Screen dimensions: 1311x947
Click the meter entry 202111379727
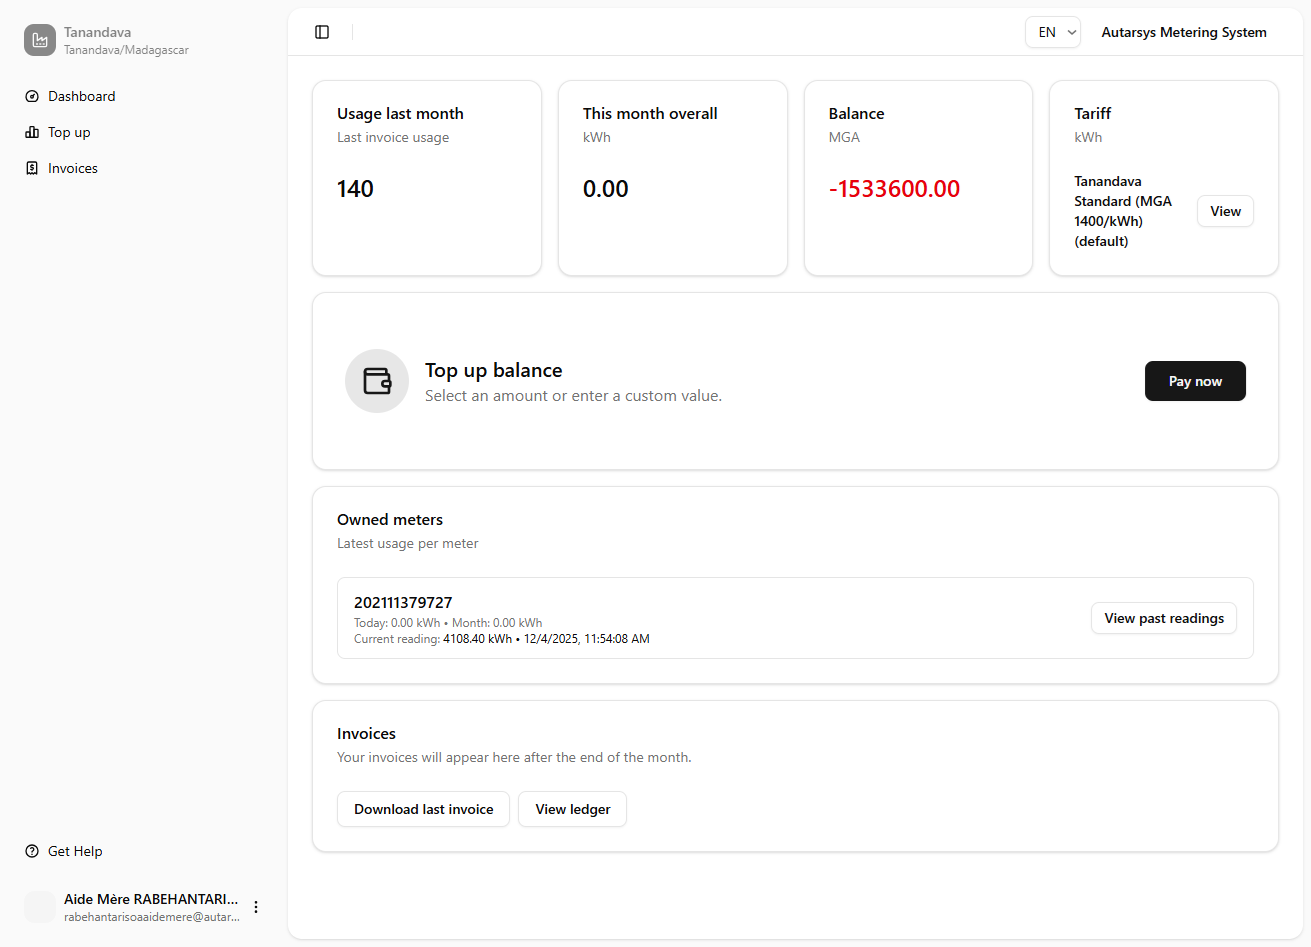click(x=403, y=602)
